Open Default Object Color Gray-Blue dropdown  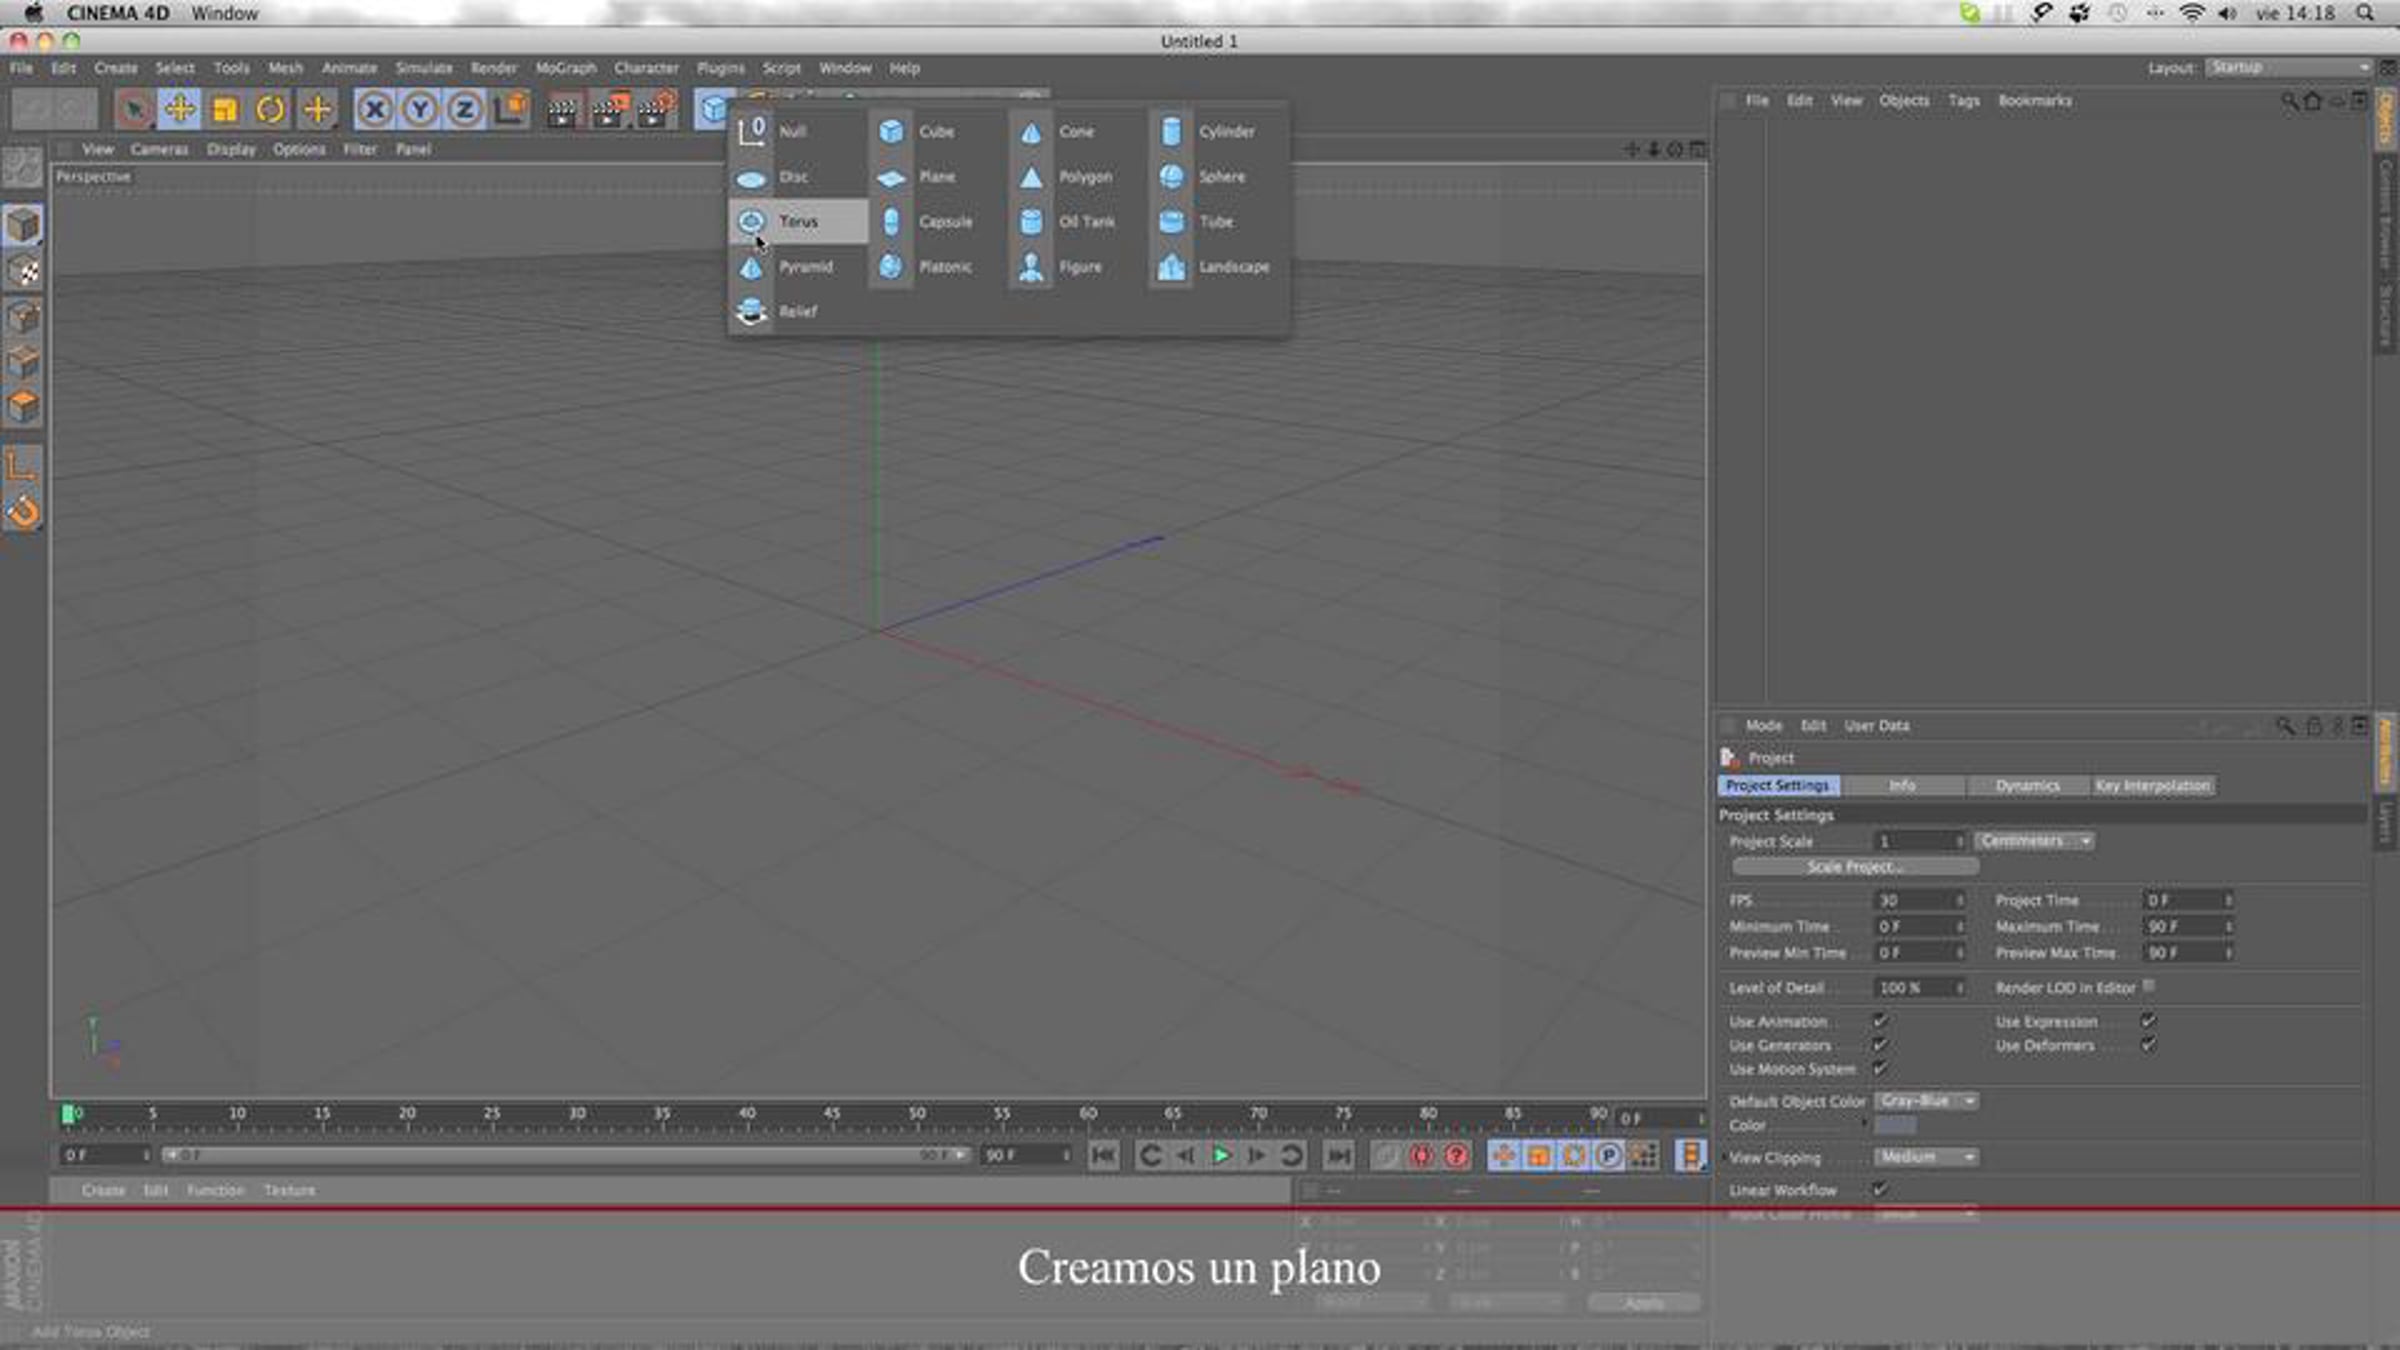click(1926, 1101)
